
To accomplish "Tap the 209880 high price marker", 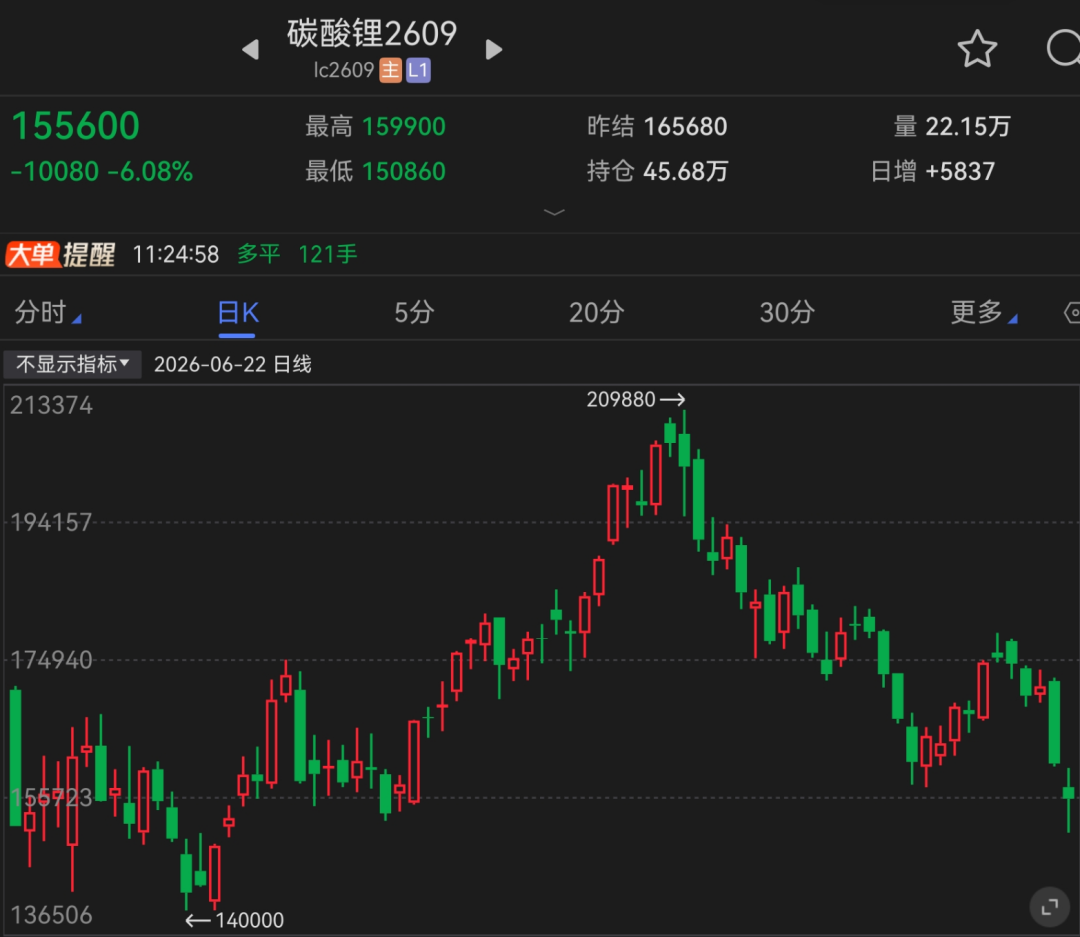I will 636,400.
